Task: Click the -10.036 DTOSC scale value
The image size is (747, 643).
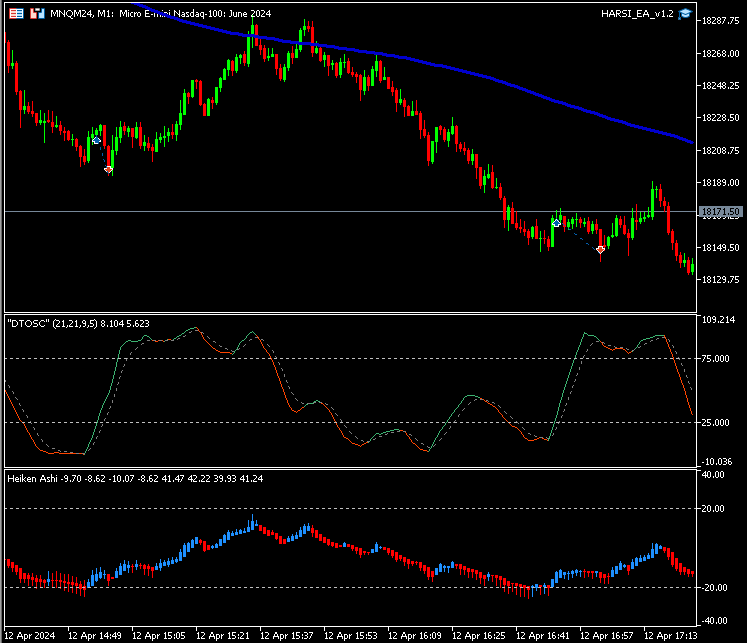Action: (717, 462)
